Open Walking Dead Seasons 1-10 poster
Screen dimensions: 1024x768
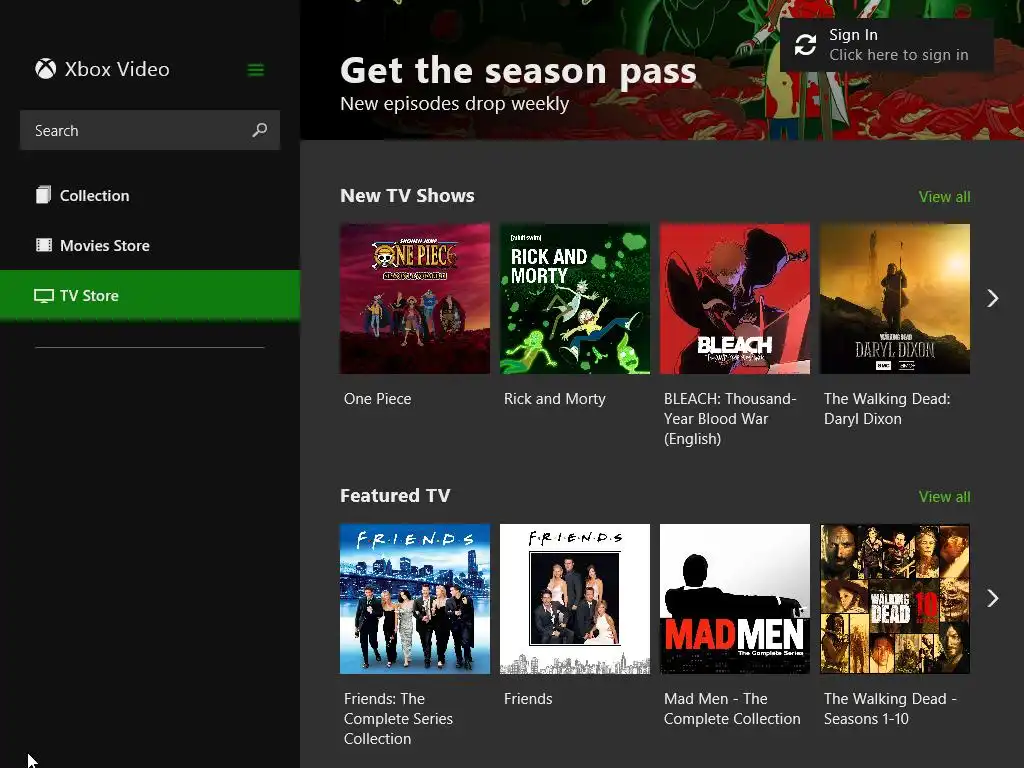(895, 599)
